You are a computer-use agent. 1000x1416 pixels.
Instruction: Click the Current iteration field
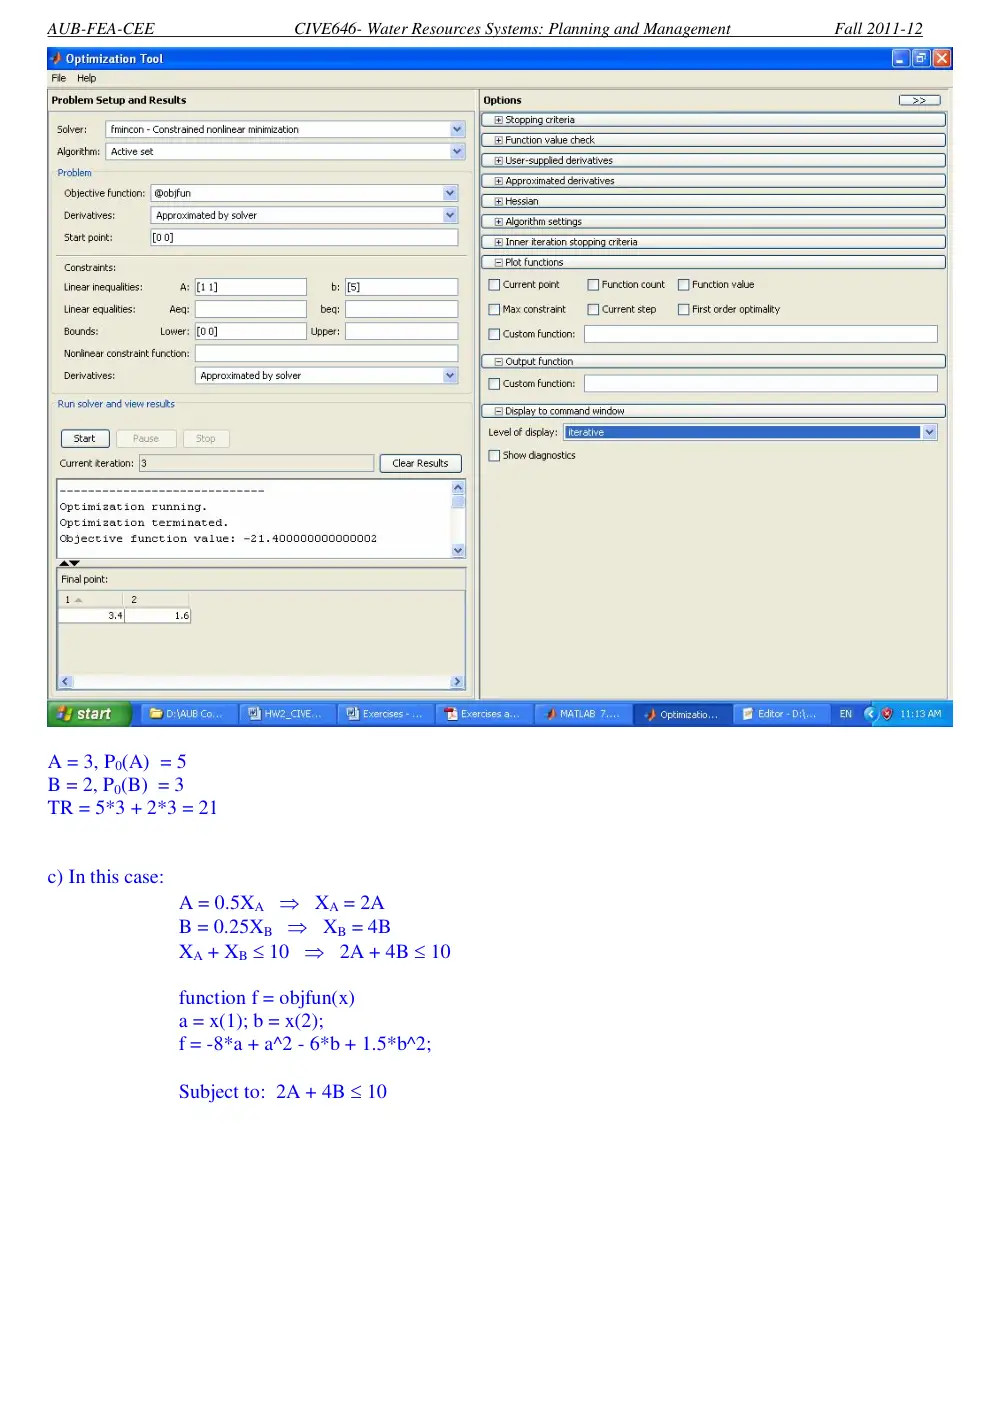[256, 463]
